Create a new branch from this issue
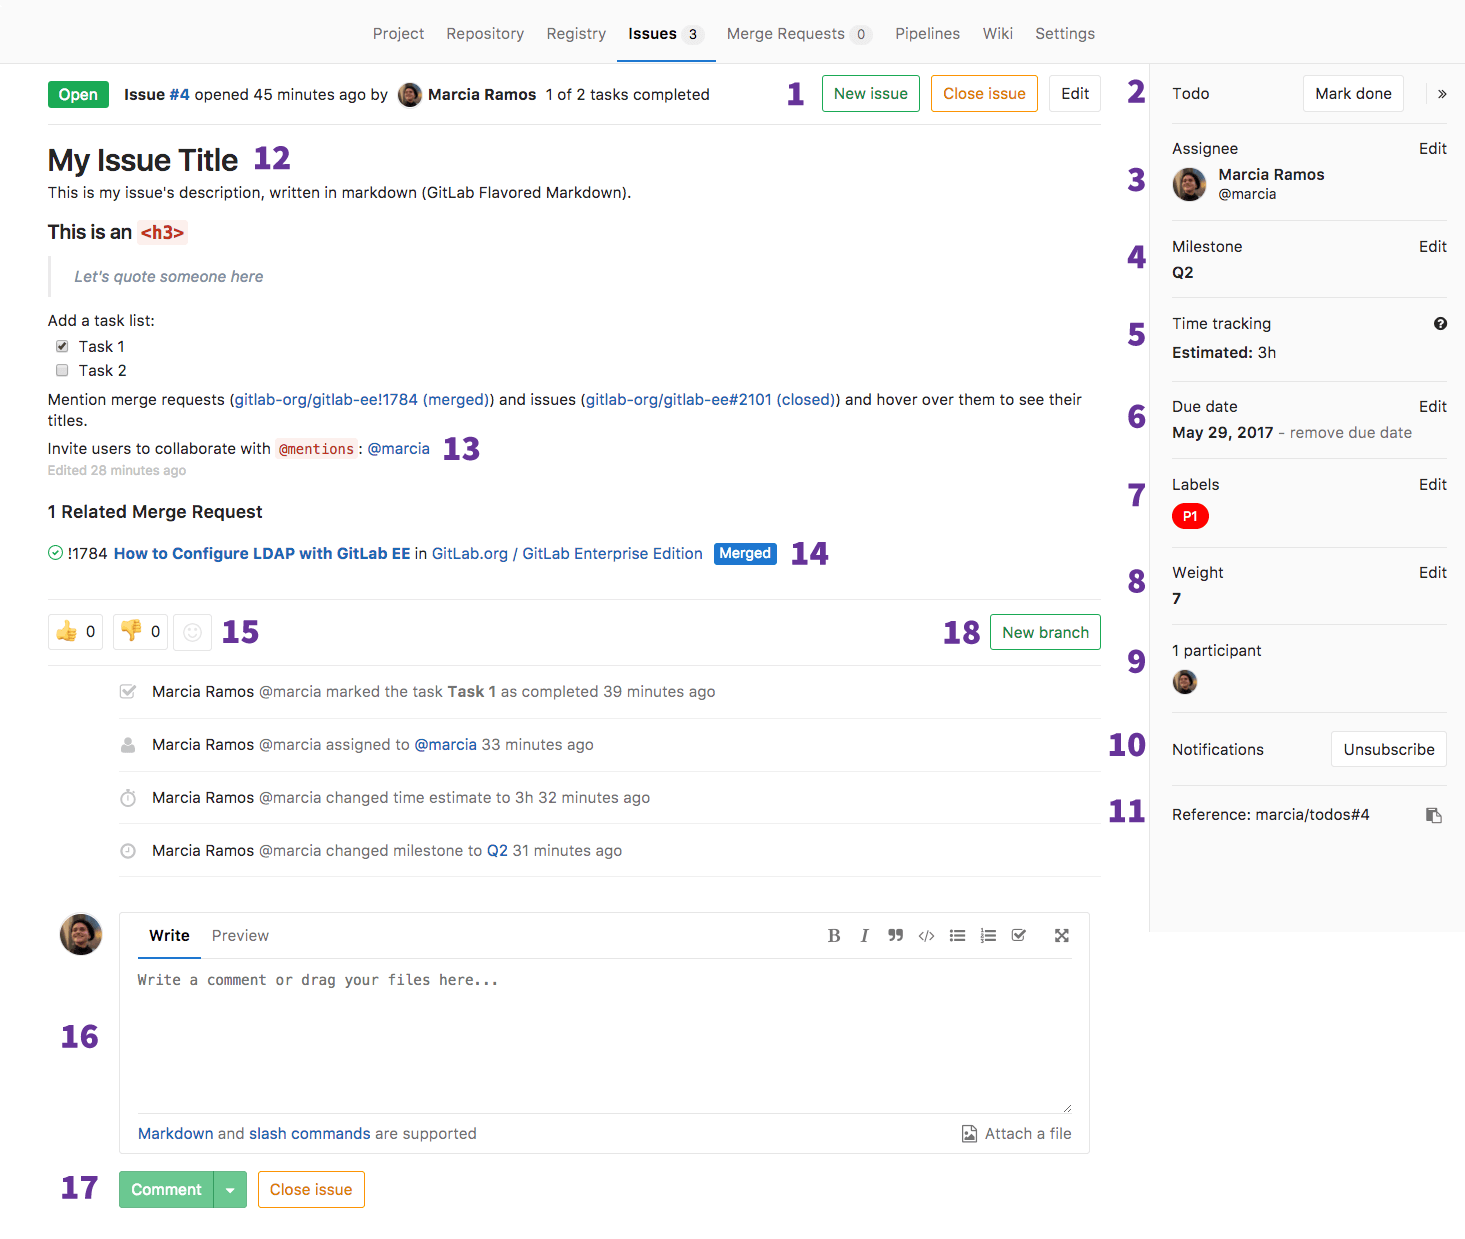This screenshot has height=1239, width=1465. pos(1045,631)
